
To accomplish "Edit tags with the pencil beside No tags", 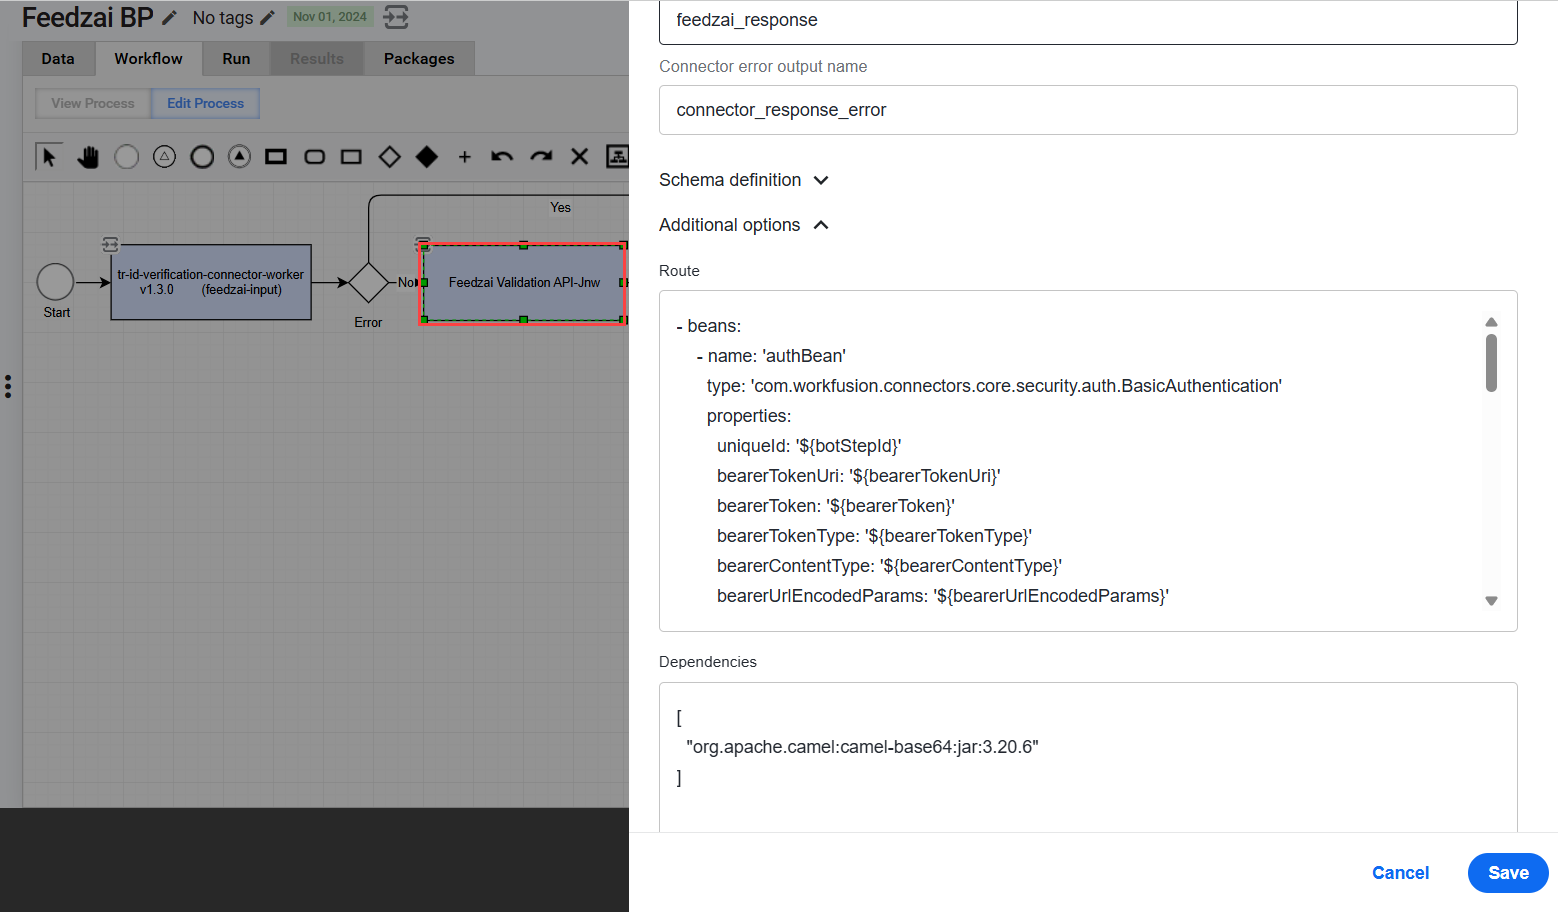I will click(x=267, y=18).
